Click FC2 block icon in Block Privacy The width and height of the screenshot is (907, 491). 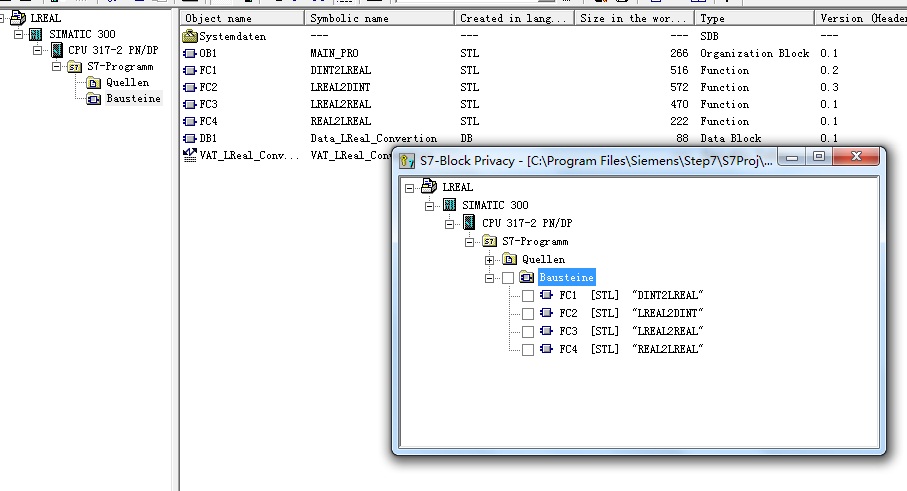click(547, 313)
